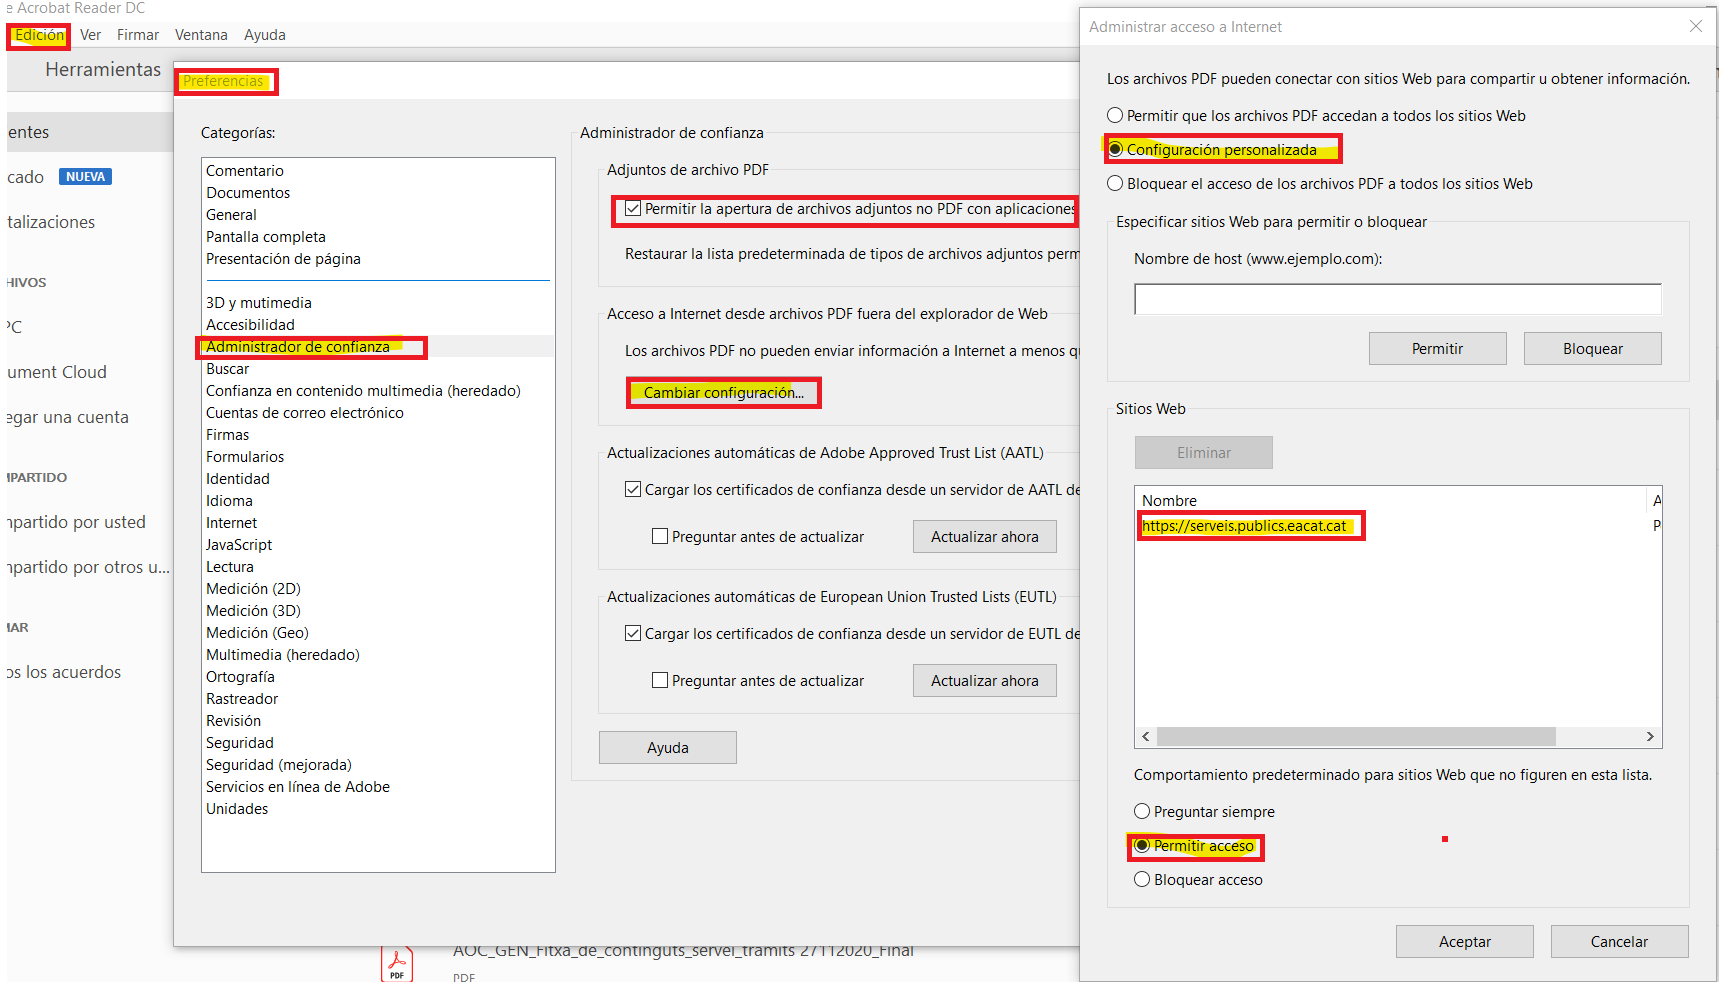This screenshot has height=982, width=1719.
Task: Click the left scroll arrow in Sitios Web list
Action: coord(1146,737)
